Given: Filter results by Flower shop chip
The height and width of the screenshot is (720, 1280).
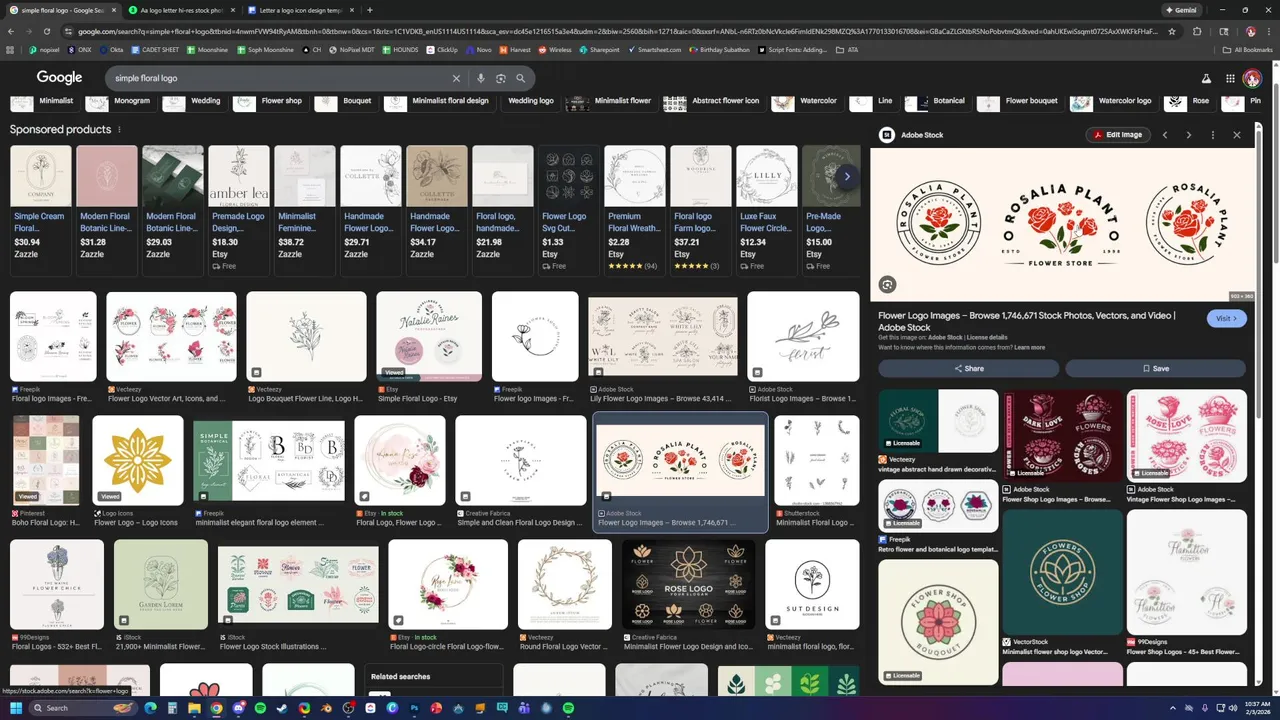Looking at the screenshot, I should (270, 101).
